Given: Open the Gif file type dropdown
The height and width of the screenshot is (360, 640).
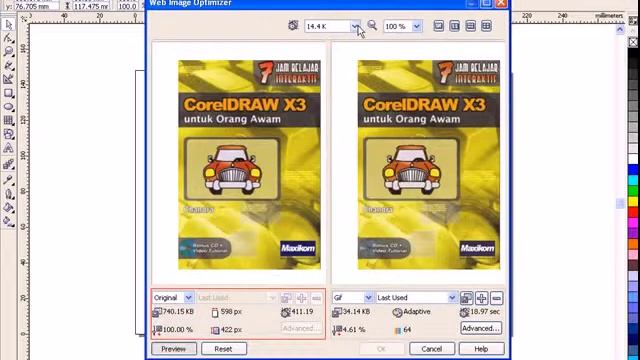Looking at the screenshot, I should coord(368,298).
